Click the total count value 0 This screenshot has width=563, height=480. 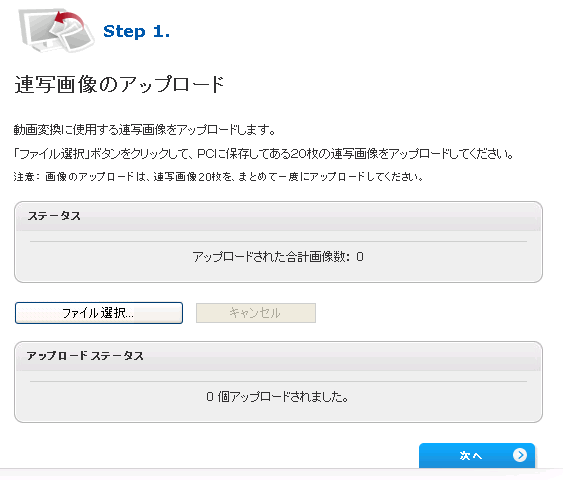(360, 257)
